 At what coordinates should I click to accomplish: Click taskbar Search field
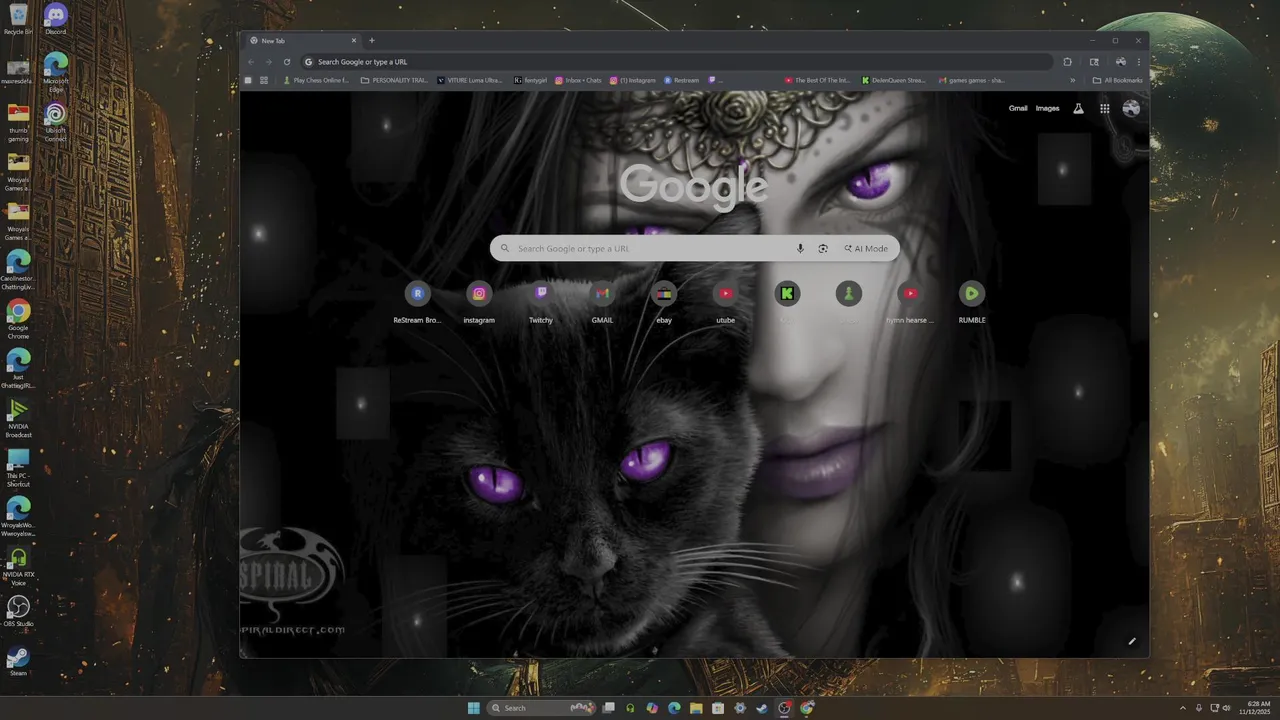click(540, 708)
